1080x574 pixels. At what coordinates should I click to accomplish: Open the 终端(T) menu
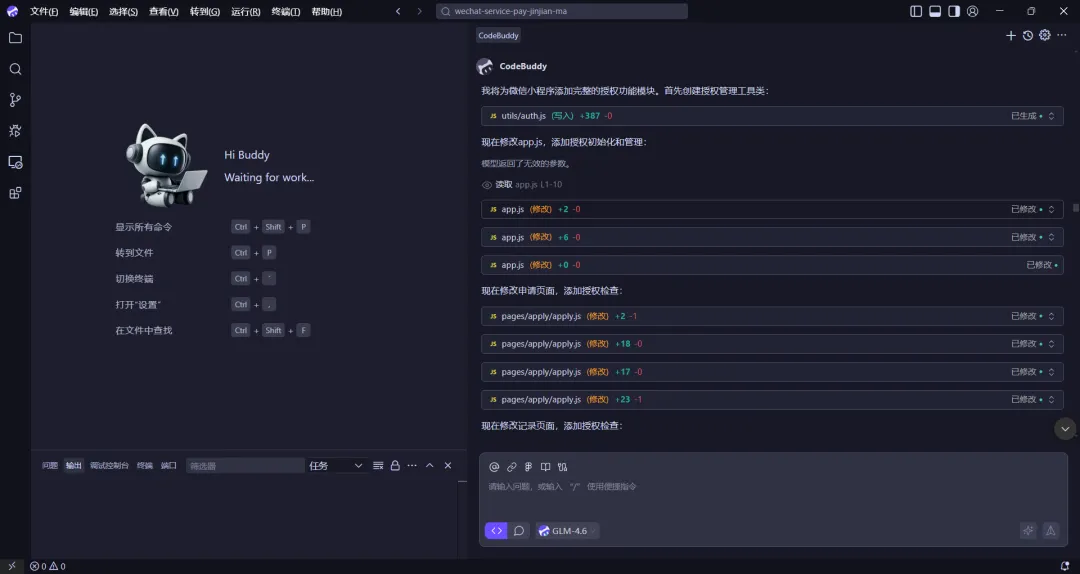(x=286, y=12)
